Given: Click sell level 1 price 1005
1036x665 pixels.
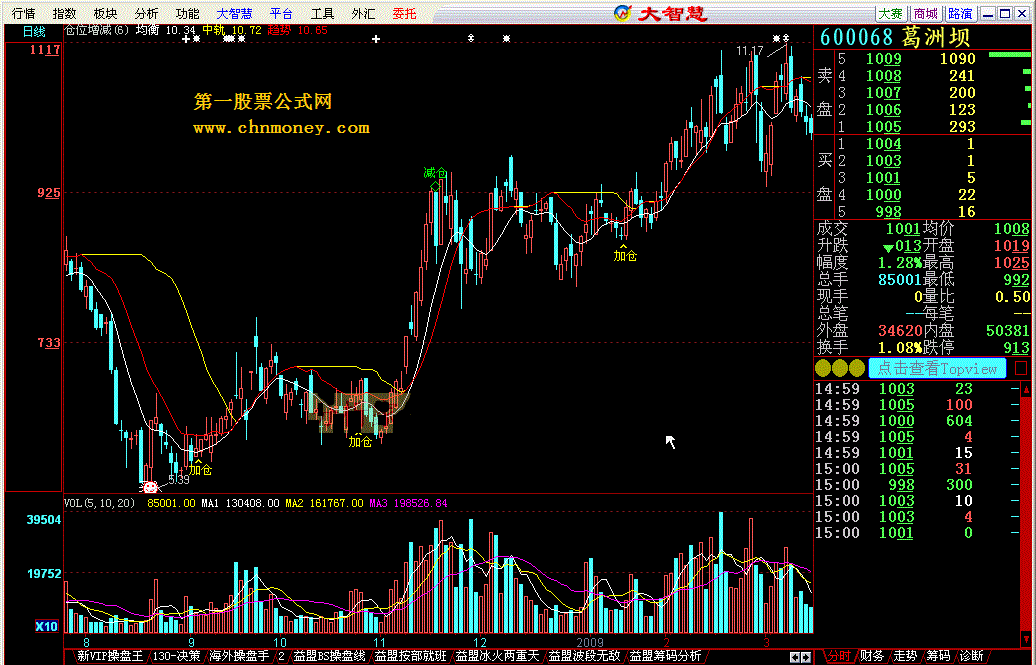Looking at the screenshot, I should point(883,126).
